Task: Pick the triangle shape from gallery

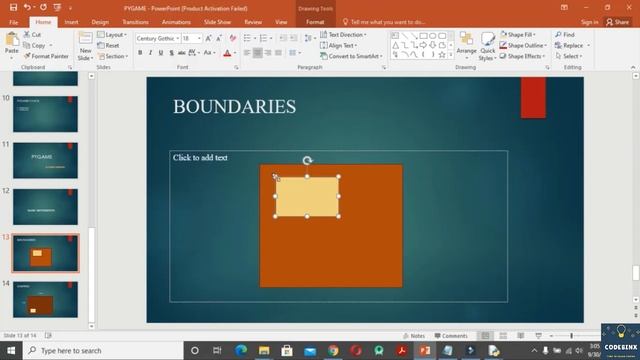Action: click(x=395, y=45)
